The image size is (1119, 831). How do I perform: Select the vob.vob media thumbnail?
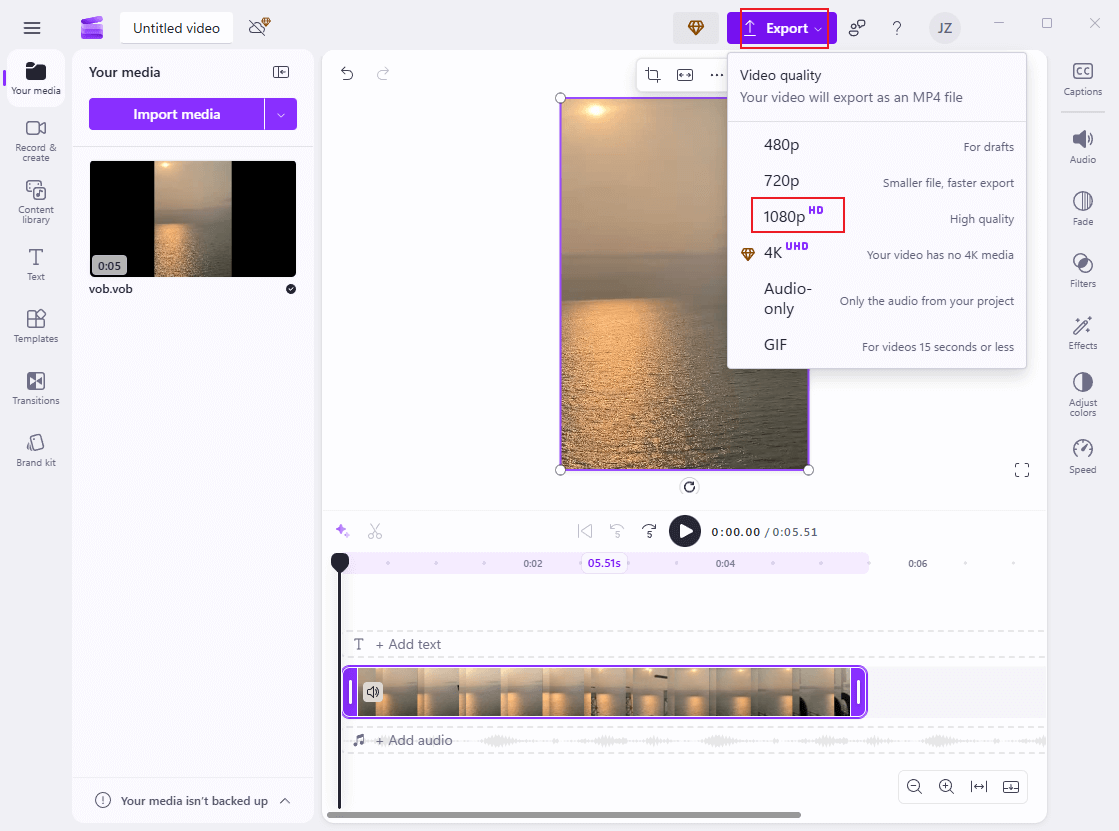tap(192, 219)
